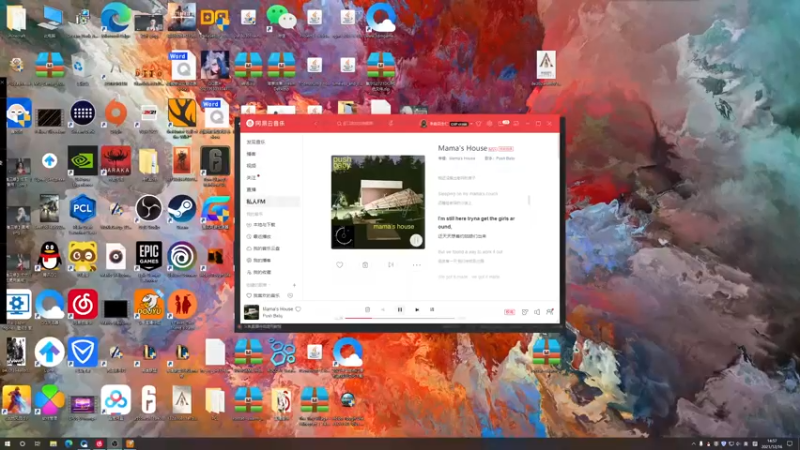Open the sound effects icon in player bar
800x450 pixels.
(x=525, y=312)
